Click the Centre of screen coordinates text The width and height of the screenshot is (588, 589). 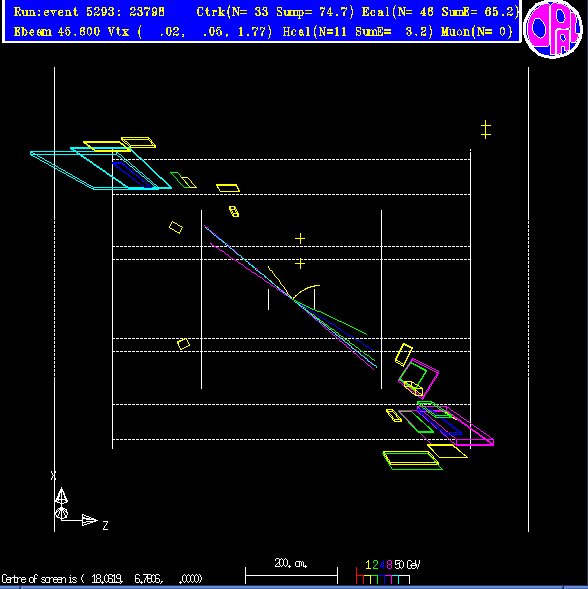101,578
